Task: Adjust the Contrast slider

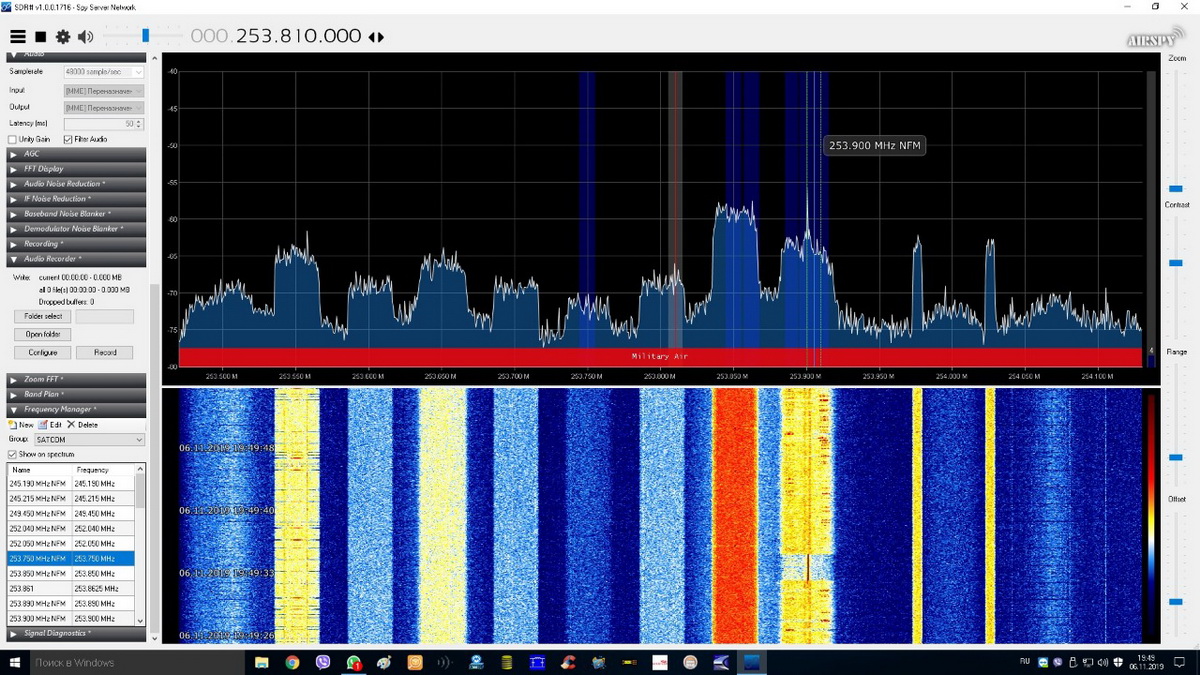Action: click(x=1176, y=263)
